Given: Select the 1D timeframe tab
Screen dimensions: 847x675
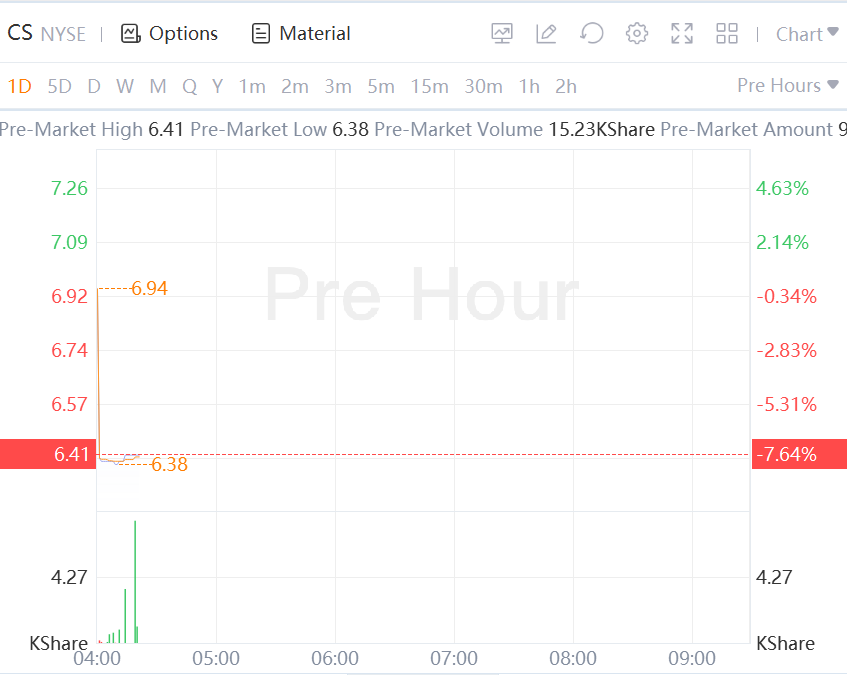Looking at the screenshot, I should click(x=20, y=87).
